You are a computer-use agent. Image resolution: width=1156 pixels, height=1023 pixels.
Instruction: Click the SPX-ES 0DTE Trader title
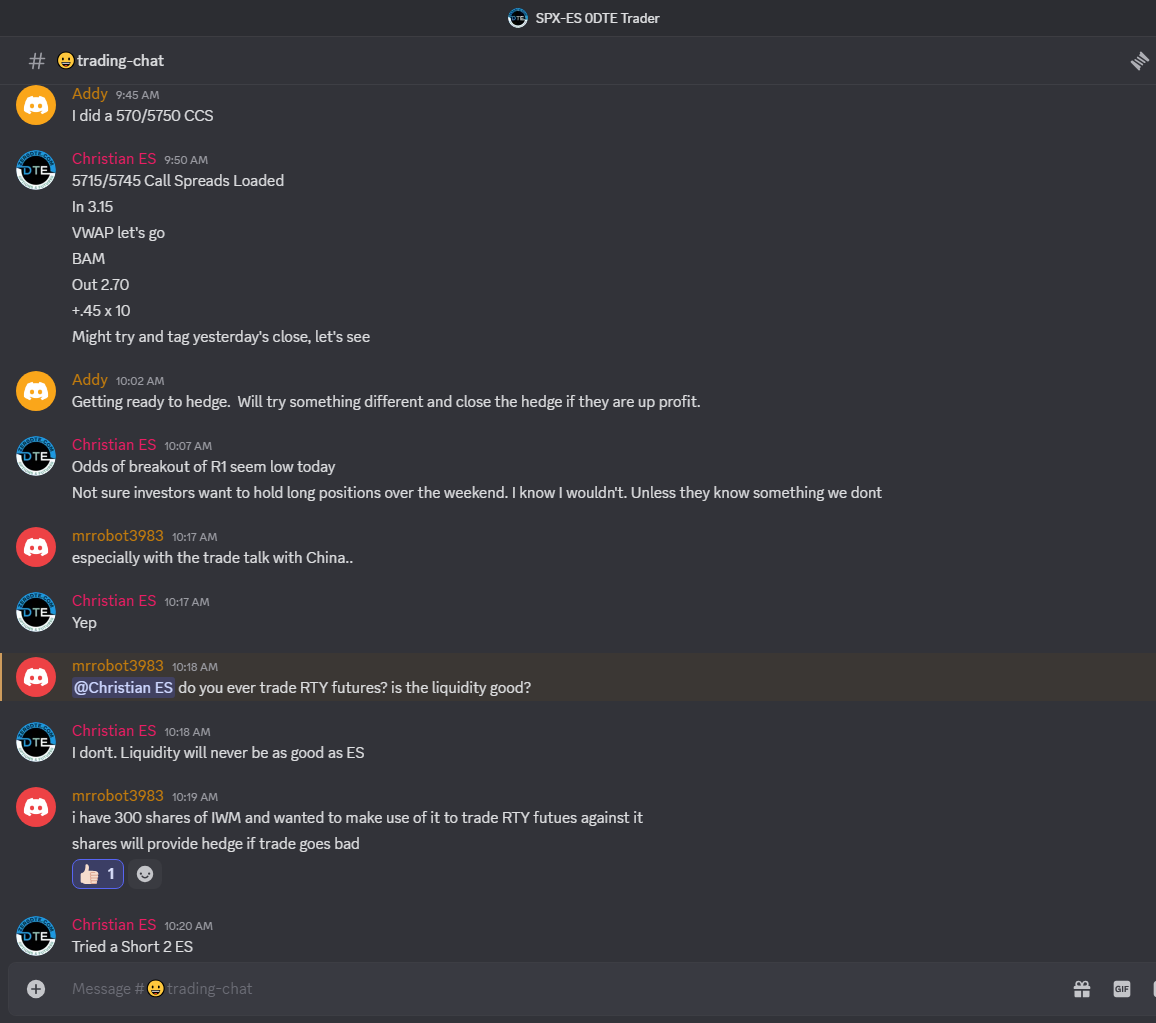click(597, 18)
